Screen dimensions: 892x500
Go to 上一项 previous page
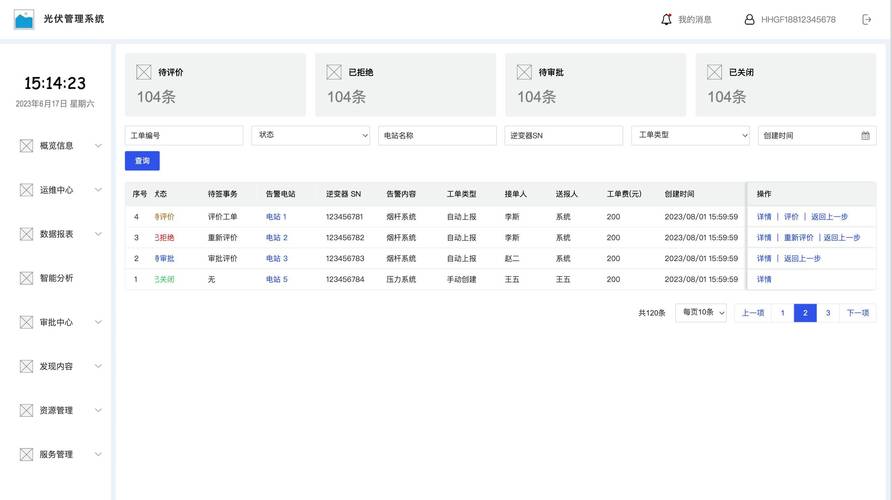click(753, 313)
